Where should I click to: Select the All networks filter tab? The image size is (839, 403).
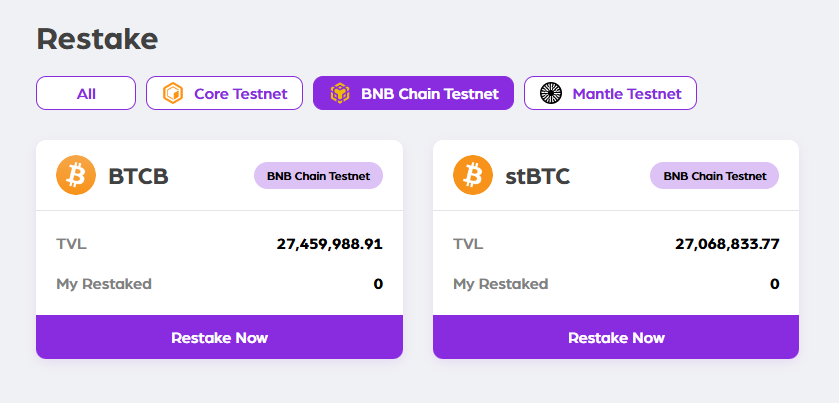click(x=86, y=94)
